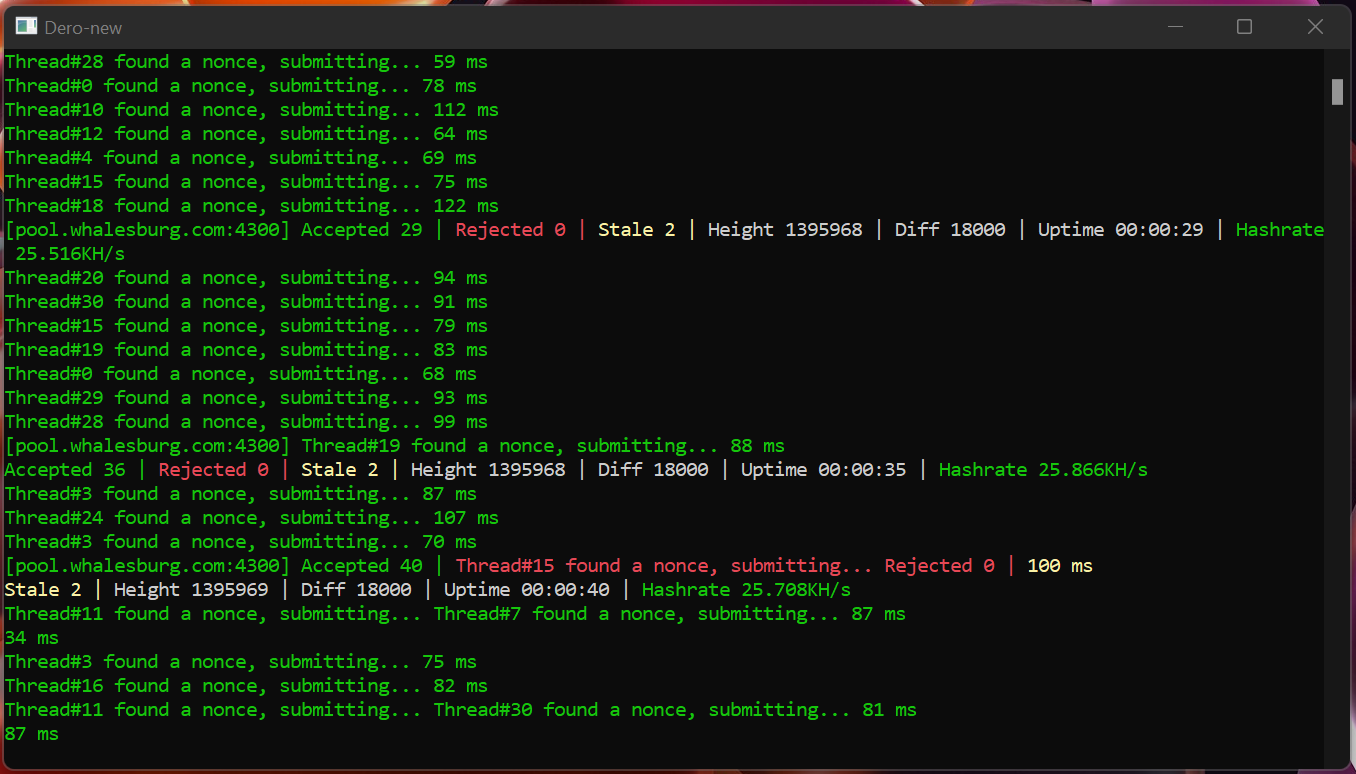1356x774 pixels.
Task: Click the final standalone "87 ms" line
Action: click(x=32, y=734)
